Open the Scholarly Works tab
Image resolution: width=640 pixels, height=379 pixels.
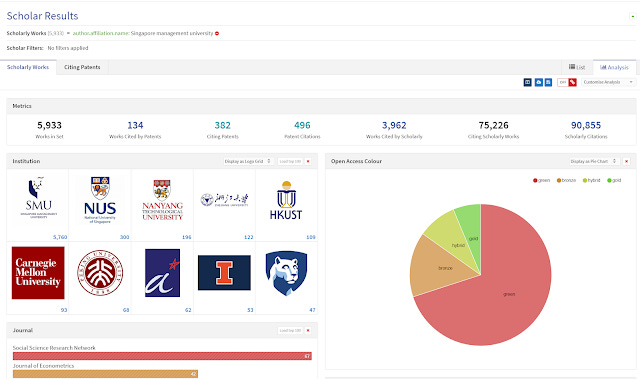pos(28,67)
